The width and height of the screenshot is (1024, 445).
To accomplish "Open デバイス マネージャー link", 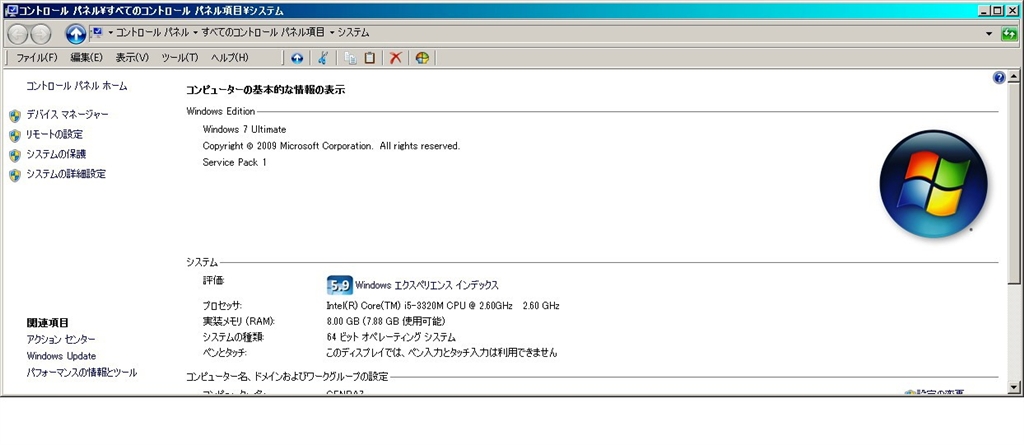I will (x=67, y=115).
